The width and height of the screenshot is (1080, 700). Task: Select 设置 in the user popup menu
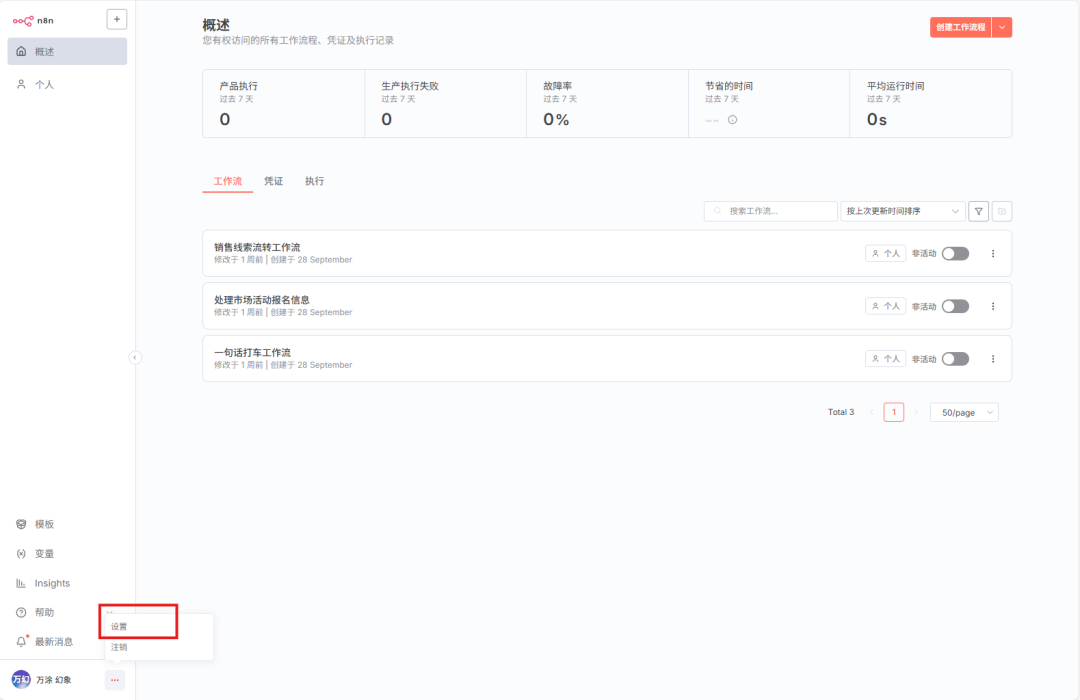[120, 627]
